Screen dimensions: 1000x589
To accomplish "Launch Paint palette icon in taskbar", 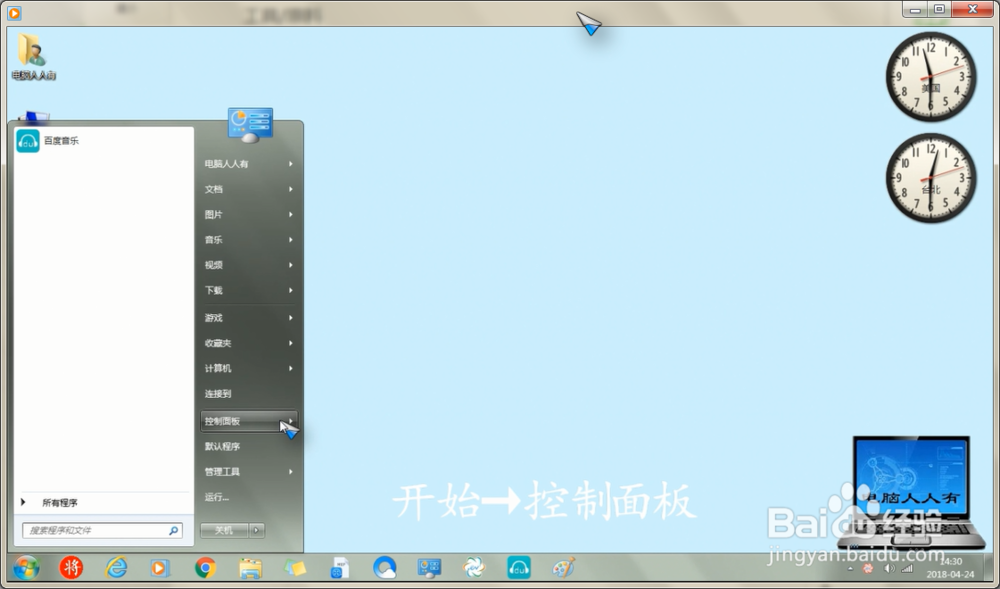I will tap(563, 567).
